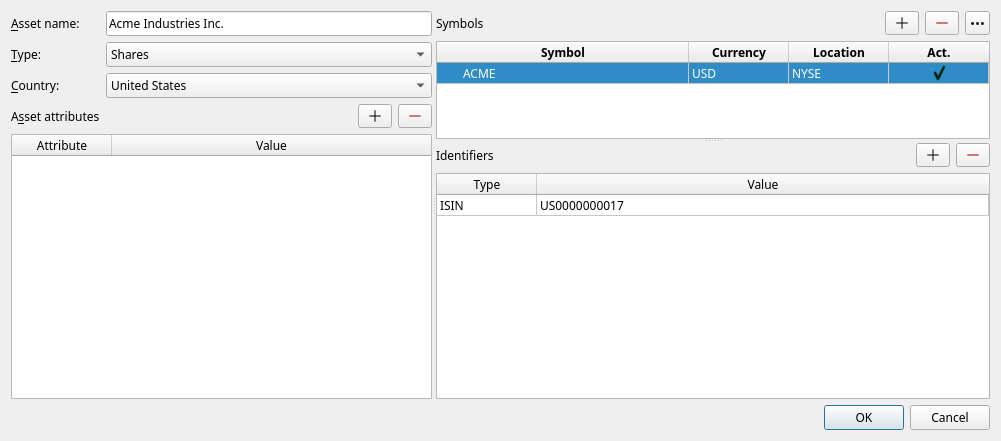Click the asset attributes Value column header
Screen dimensions: 1001x441
(271, 146)
